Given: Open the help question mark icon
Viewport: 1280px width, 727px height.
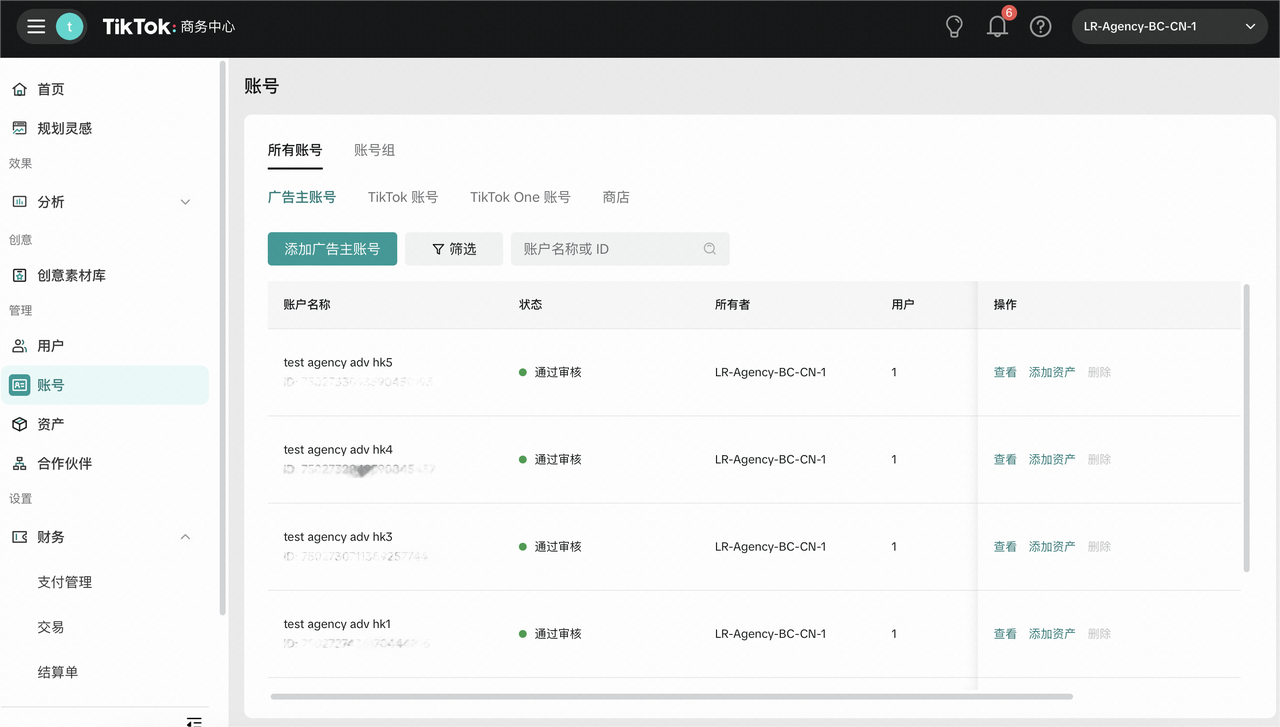Looking at the screenshot, I should [1041, 27].
